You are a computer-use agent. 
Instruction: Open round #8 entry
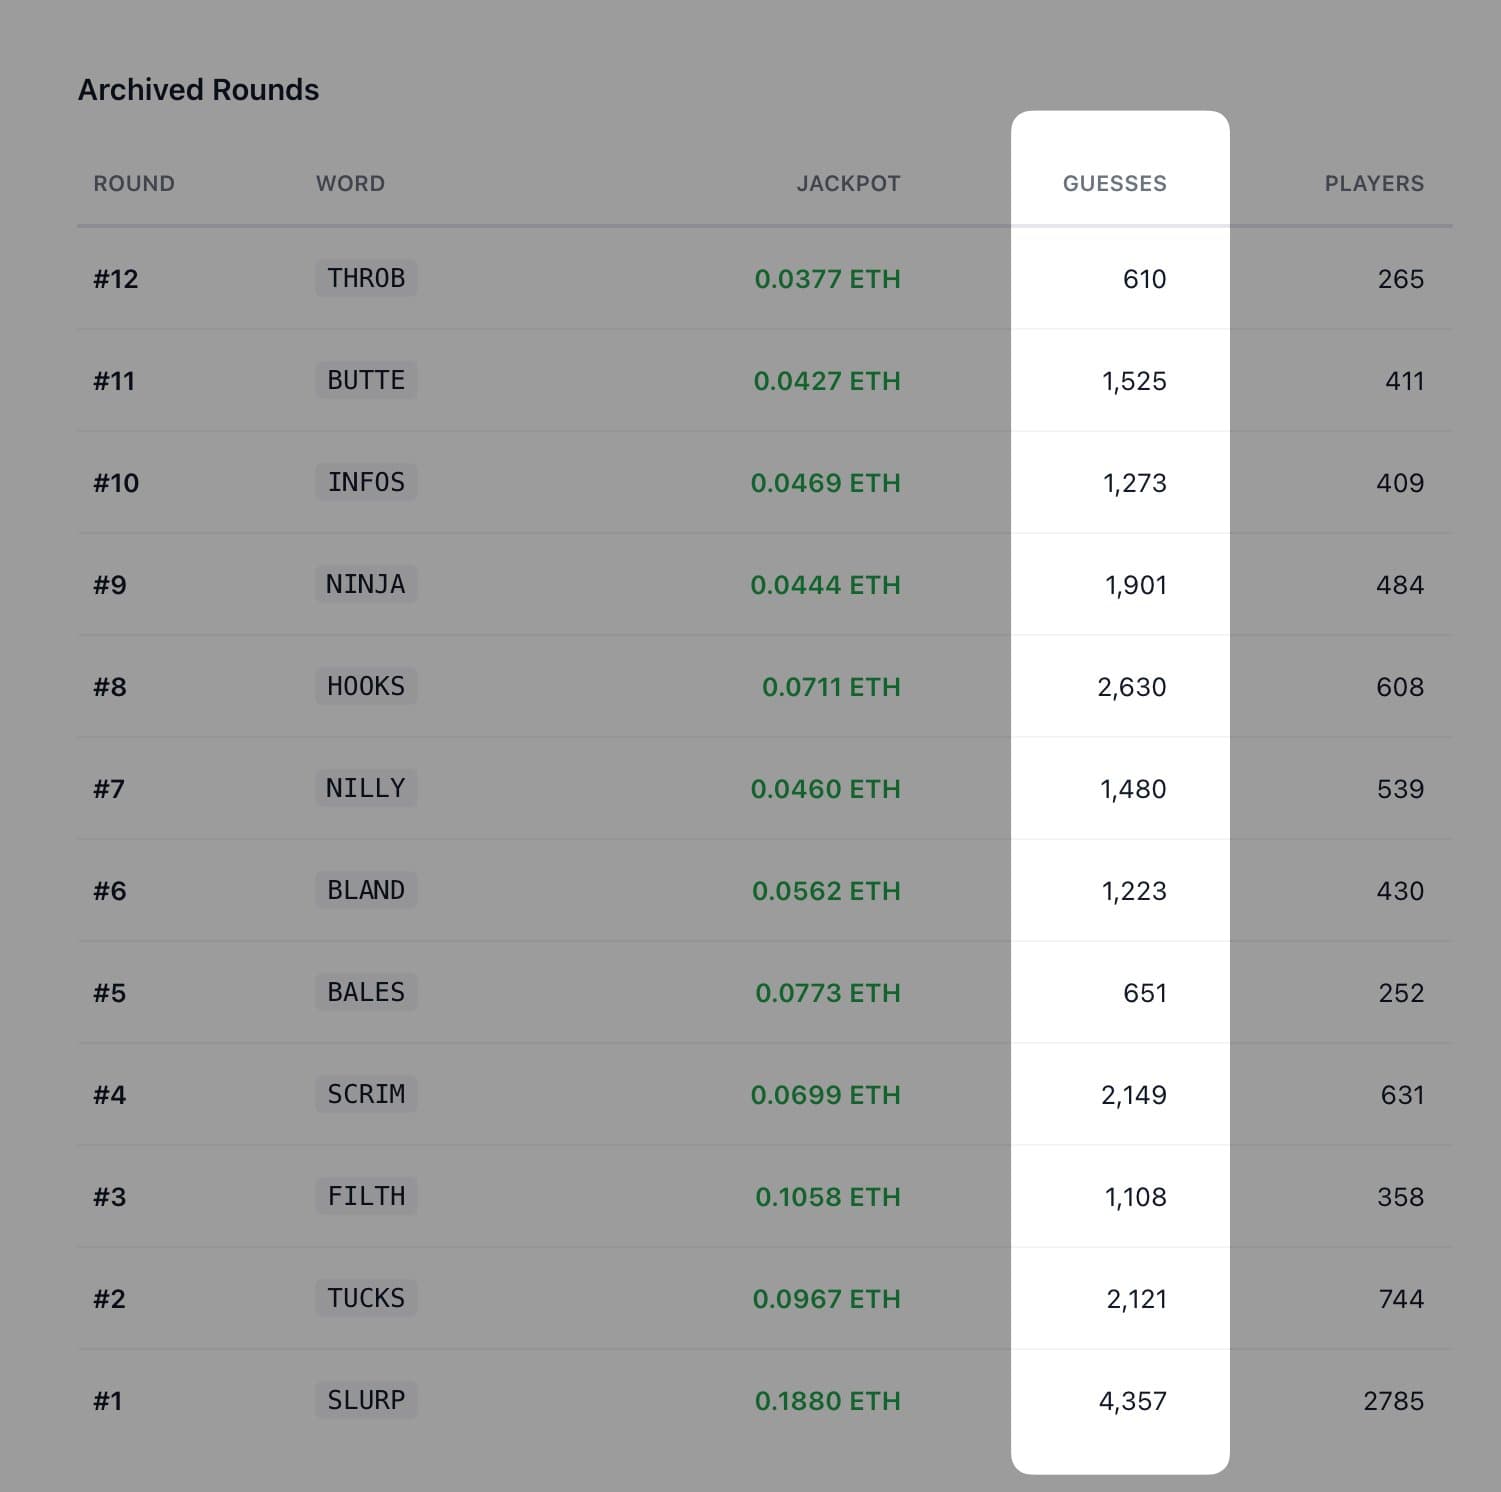pyautogui.click(x=110, y=687)
